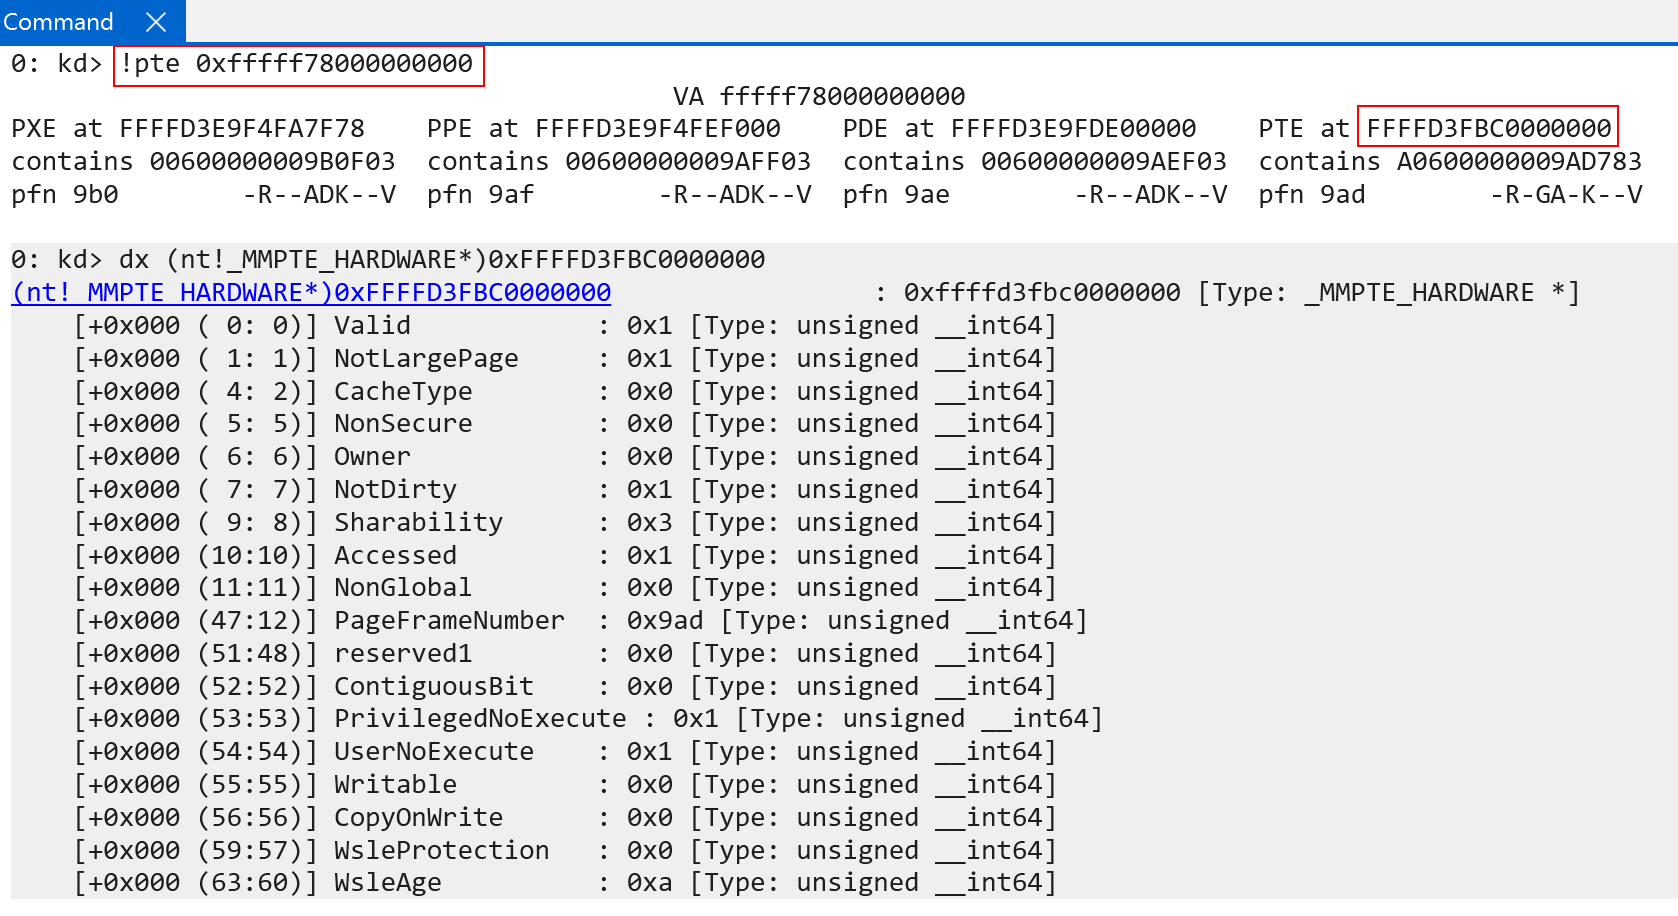
Task: Click the PPE address FFFFD3E9F4FEF000
Action: click(x=657, y=129)
